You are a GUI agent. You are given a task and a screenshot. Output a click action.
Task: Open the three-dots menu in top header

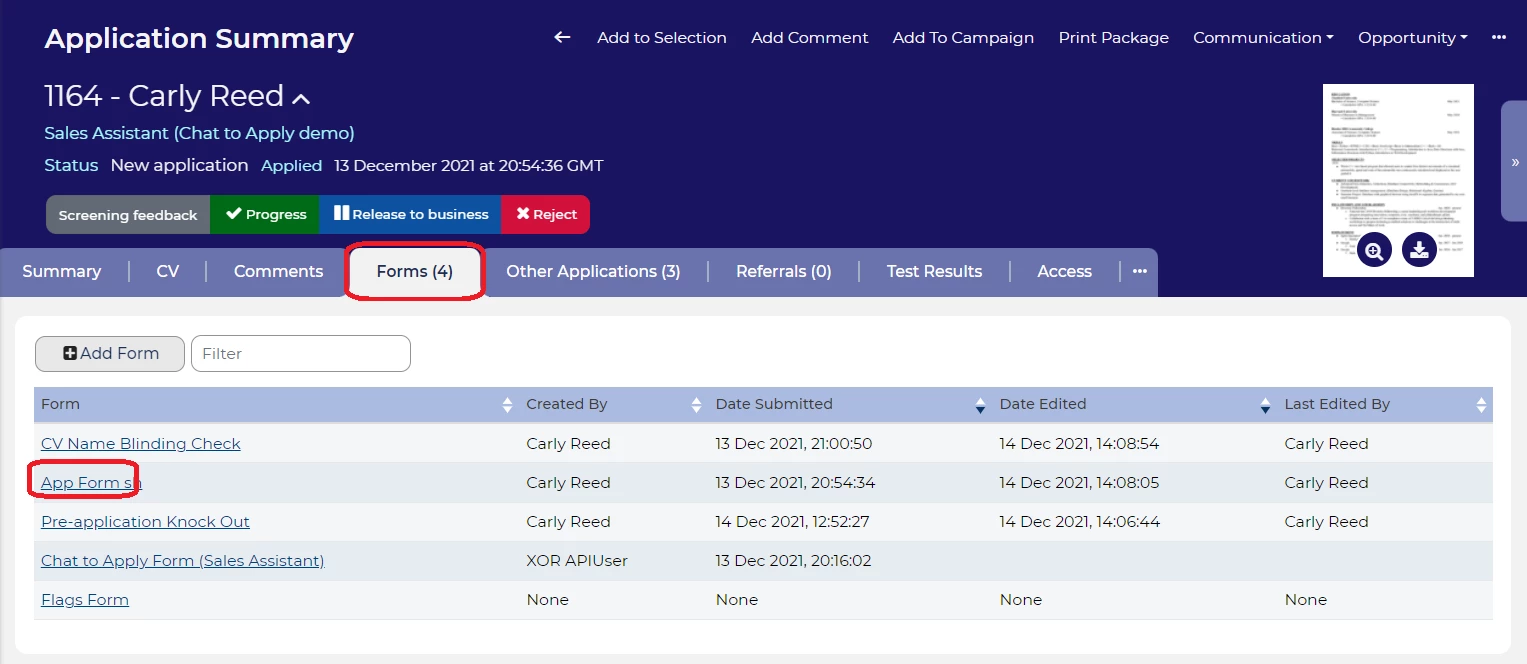click(x=1498, y=37)
